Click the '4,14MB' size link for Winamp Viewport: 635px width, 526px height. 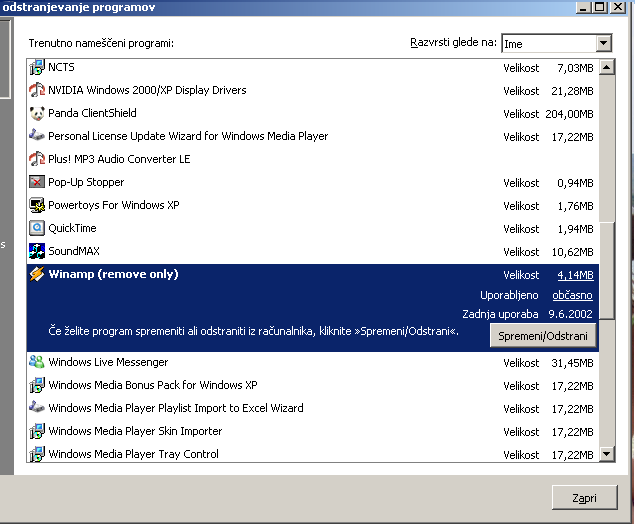[575, 275]
